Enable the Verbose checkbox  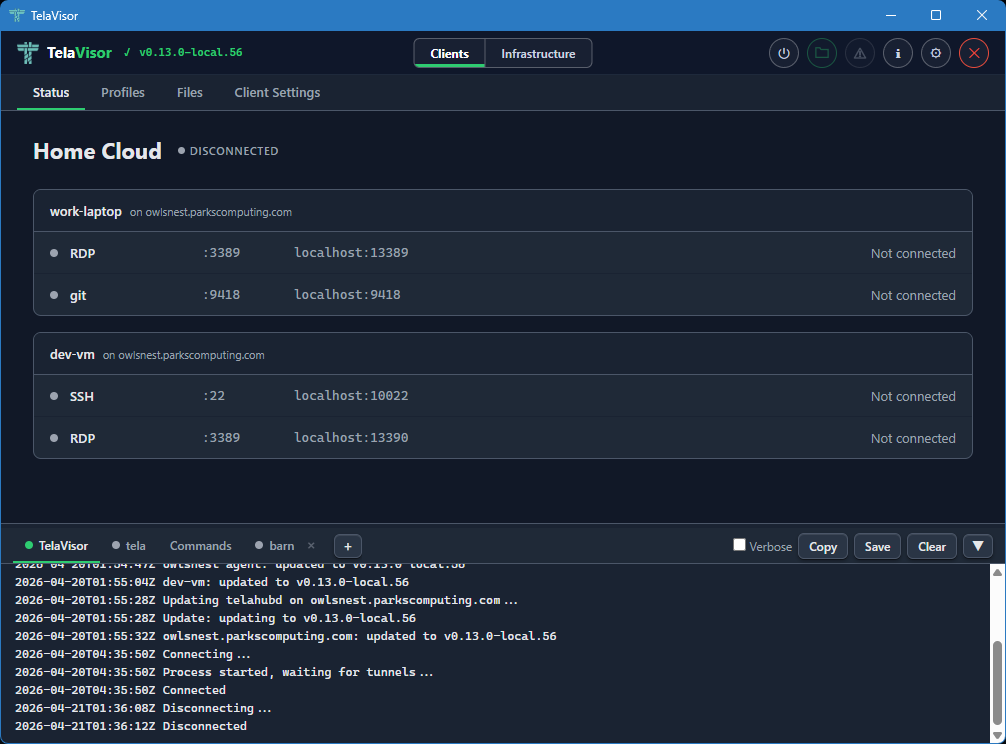click(740, 545)
